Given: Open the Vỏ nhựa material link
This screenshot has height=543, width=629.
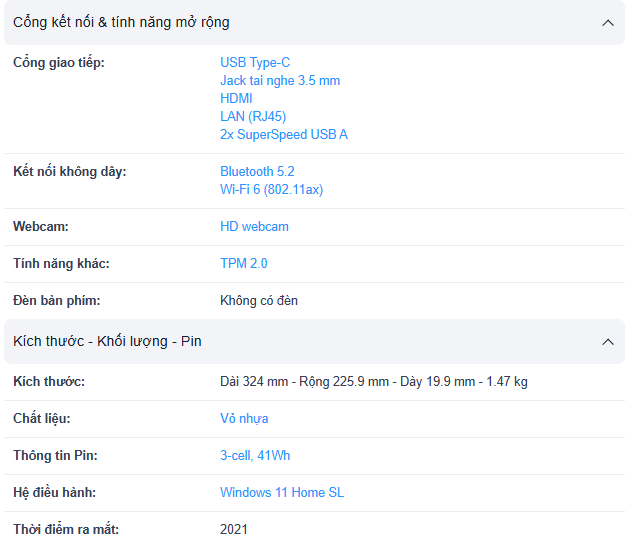Looking at the screenshot, I should (244, 418).
